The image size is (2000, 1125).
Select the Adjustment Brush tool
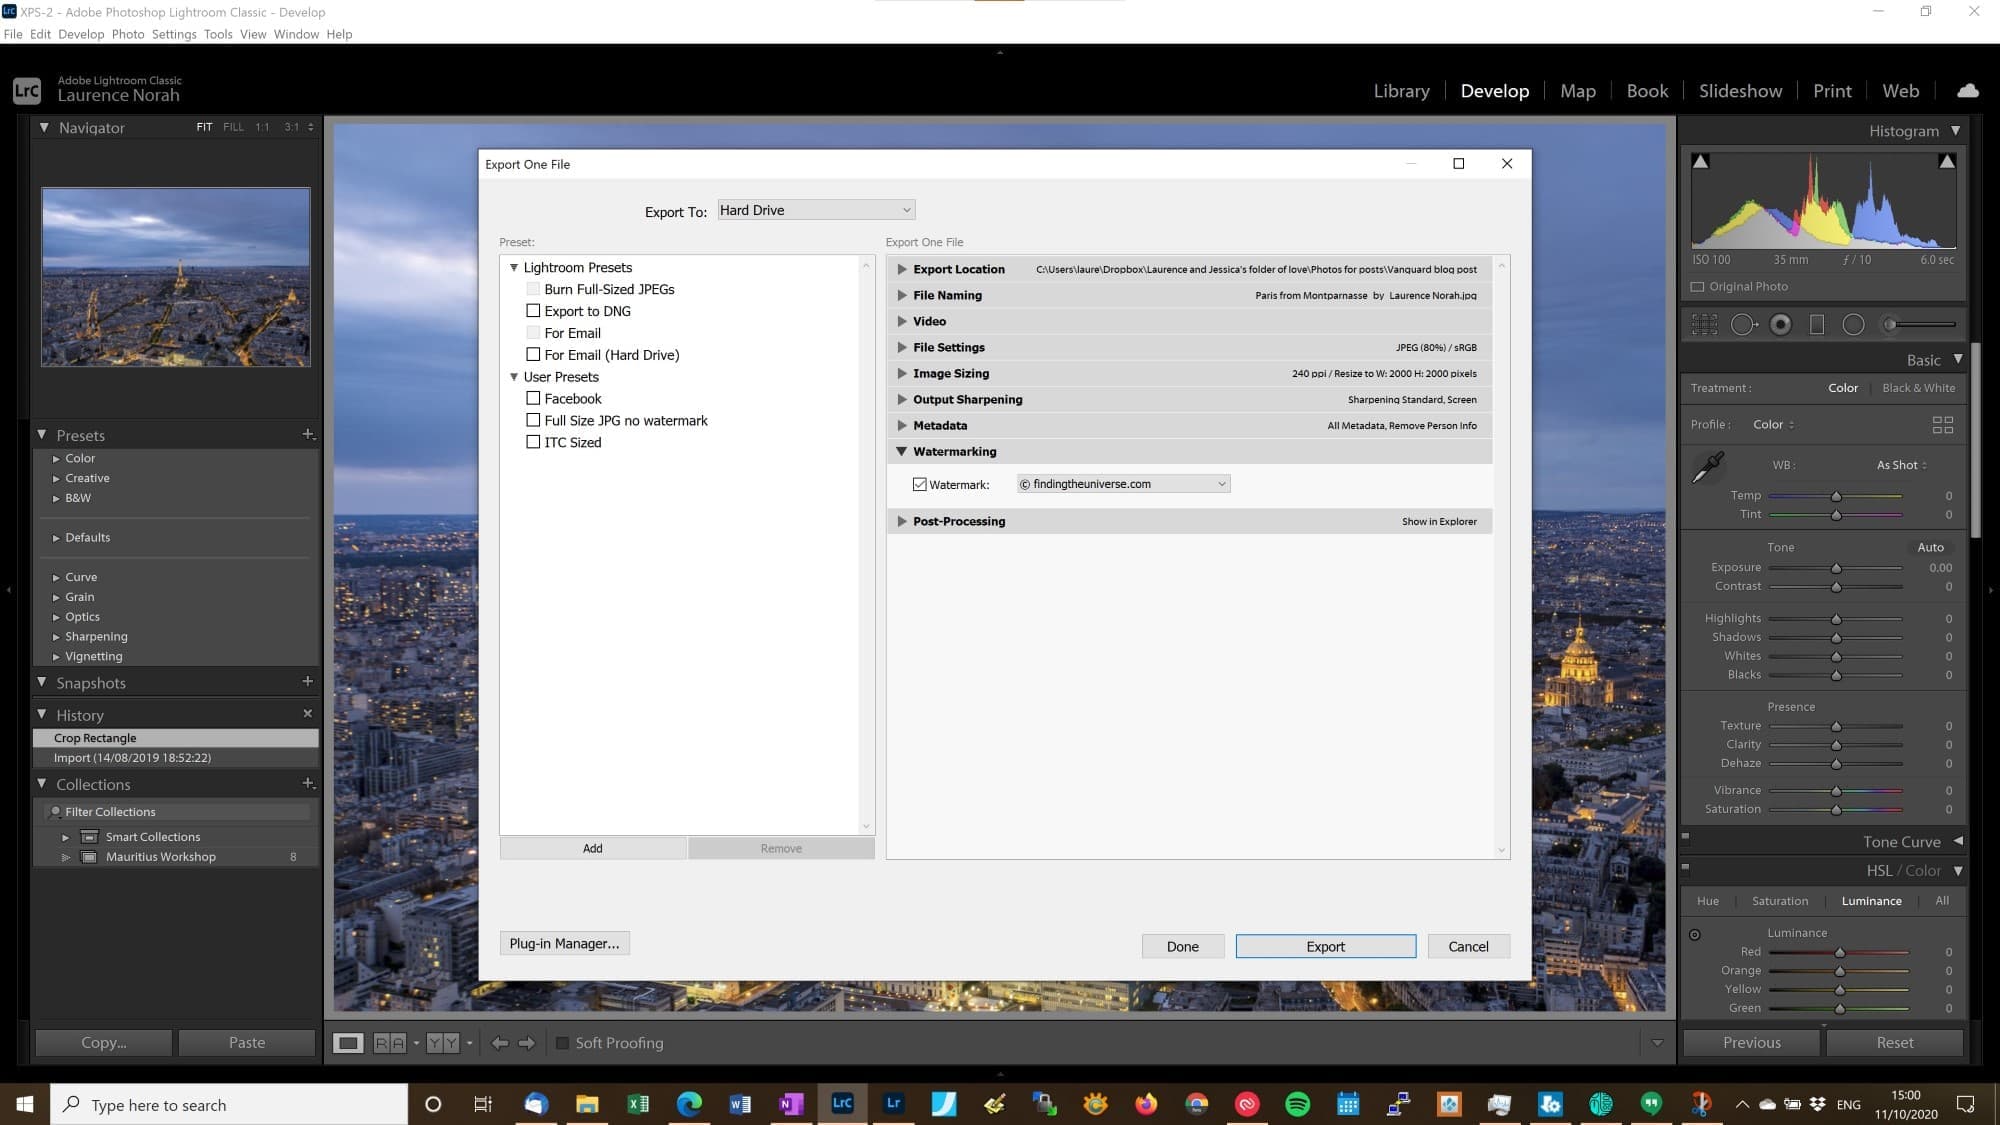tap(1890, 323)
